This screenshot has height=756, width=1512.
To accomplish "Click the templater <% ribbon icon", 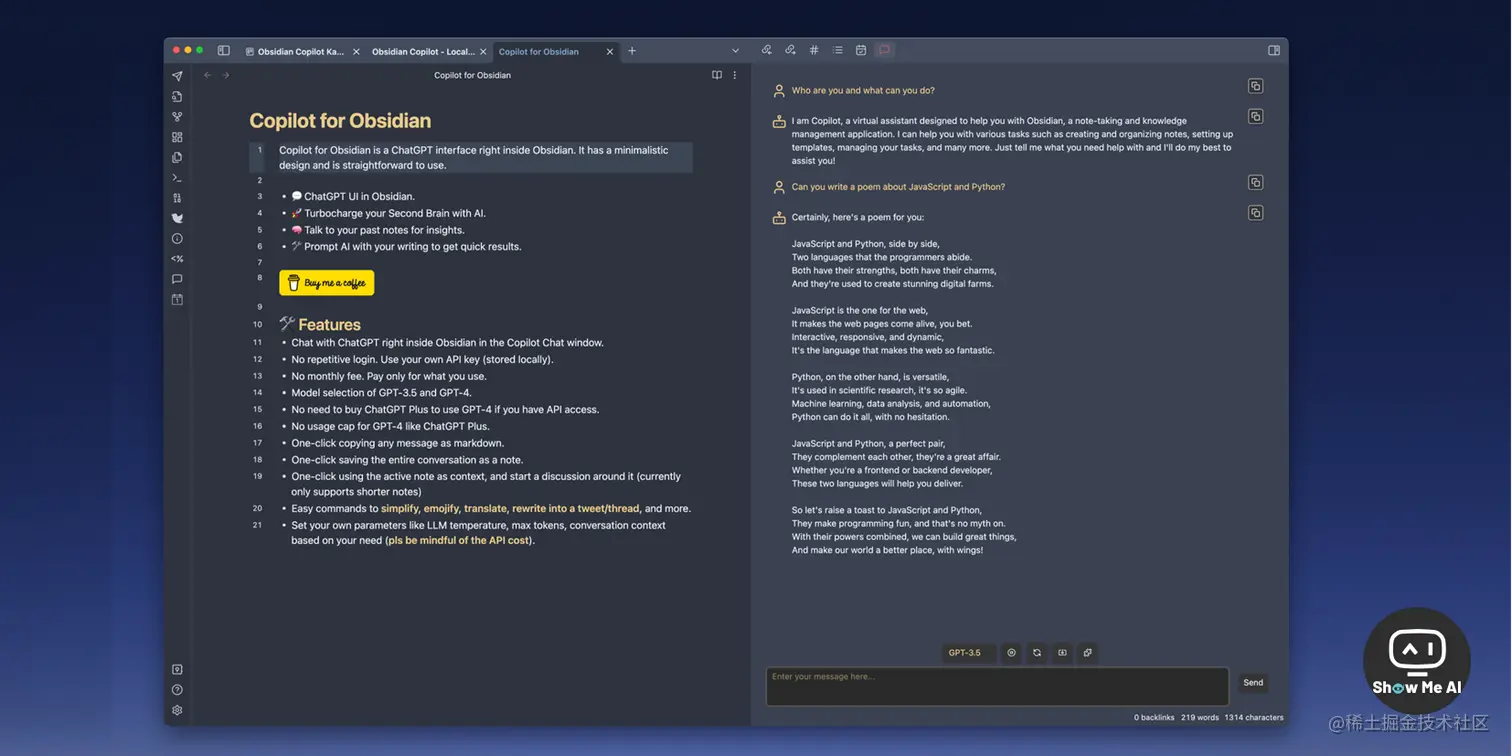I will 177,259.
